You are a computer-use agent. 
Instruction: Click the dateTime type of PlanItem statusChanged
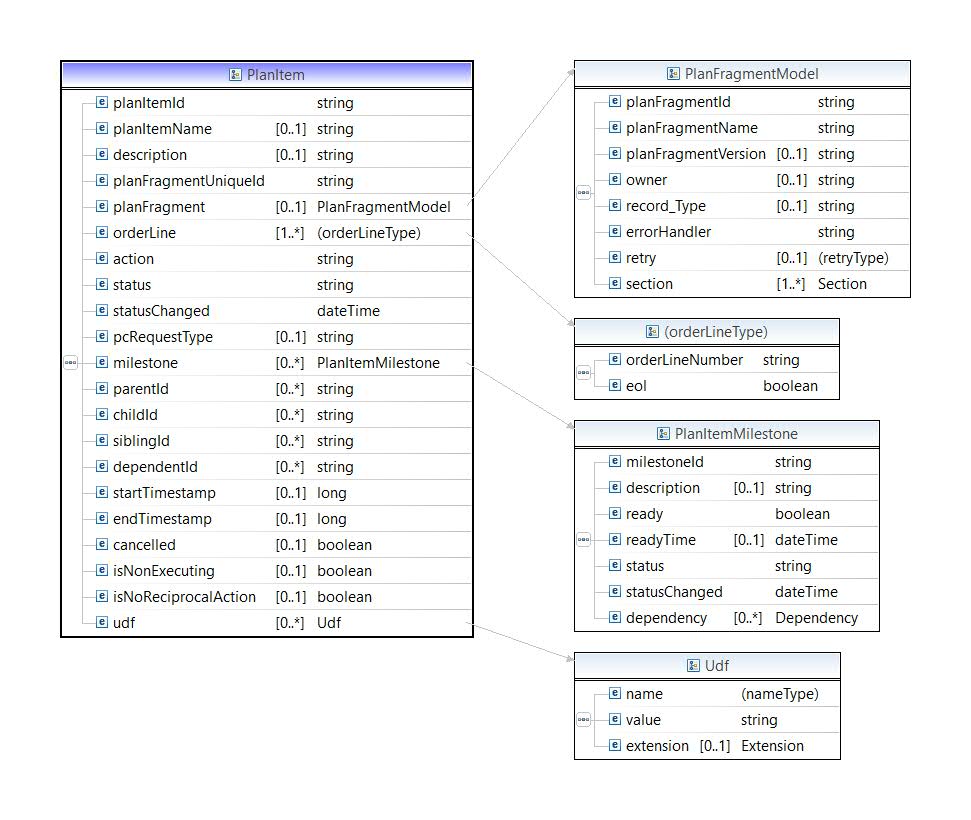point(349,311)
